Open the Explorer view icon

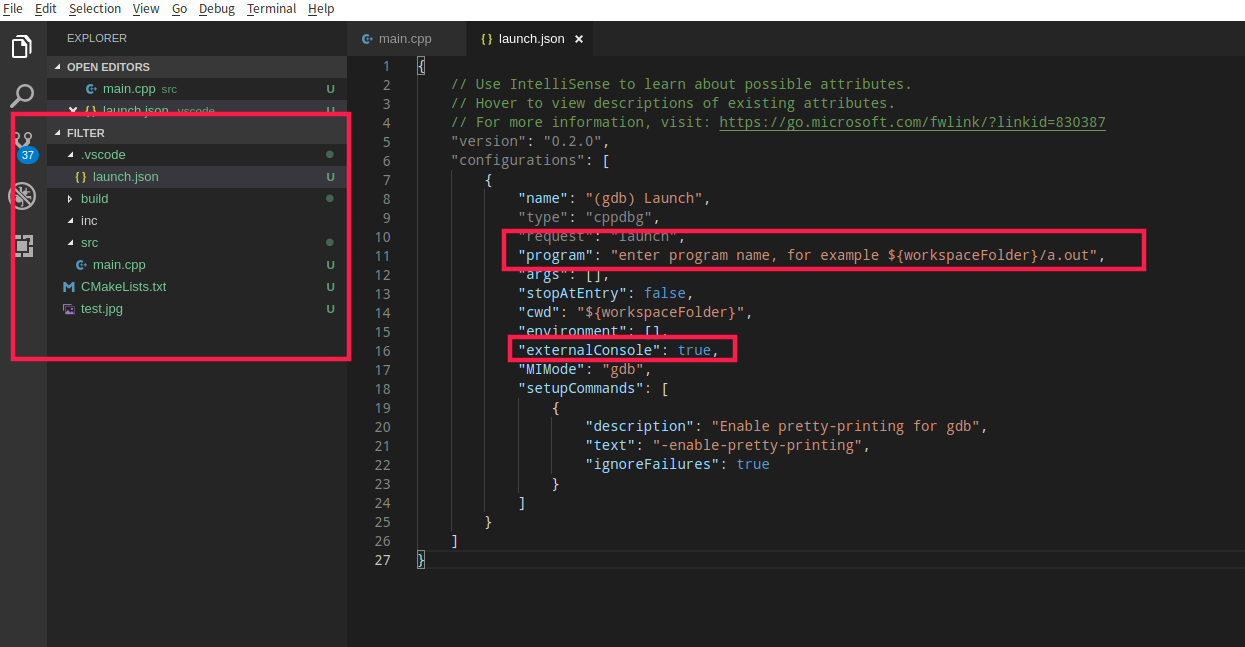pyautogui.click(x=21, y=46)
